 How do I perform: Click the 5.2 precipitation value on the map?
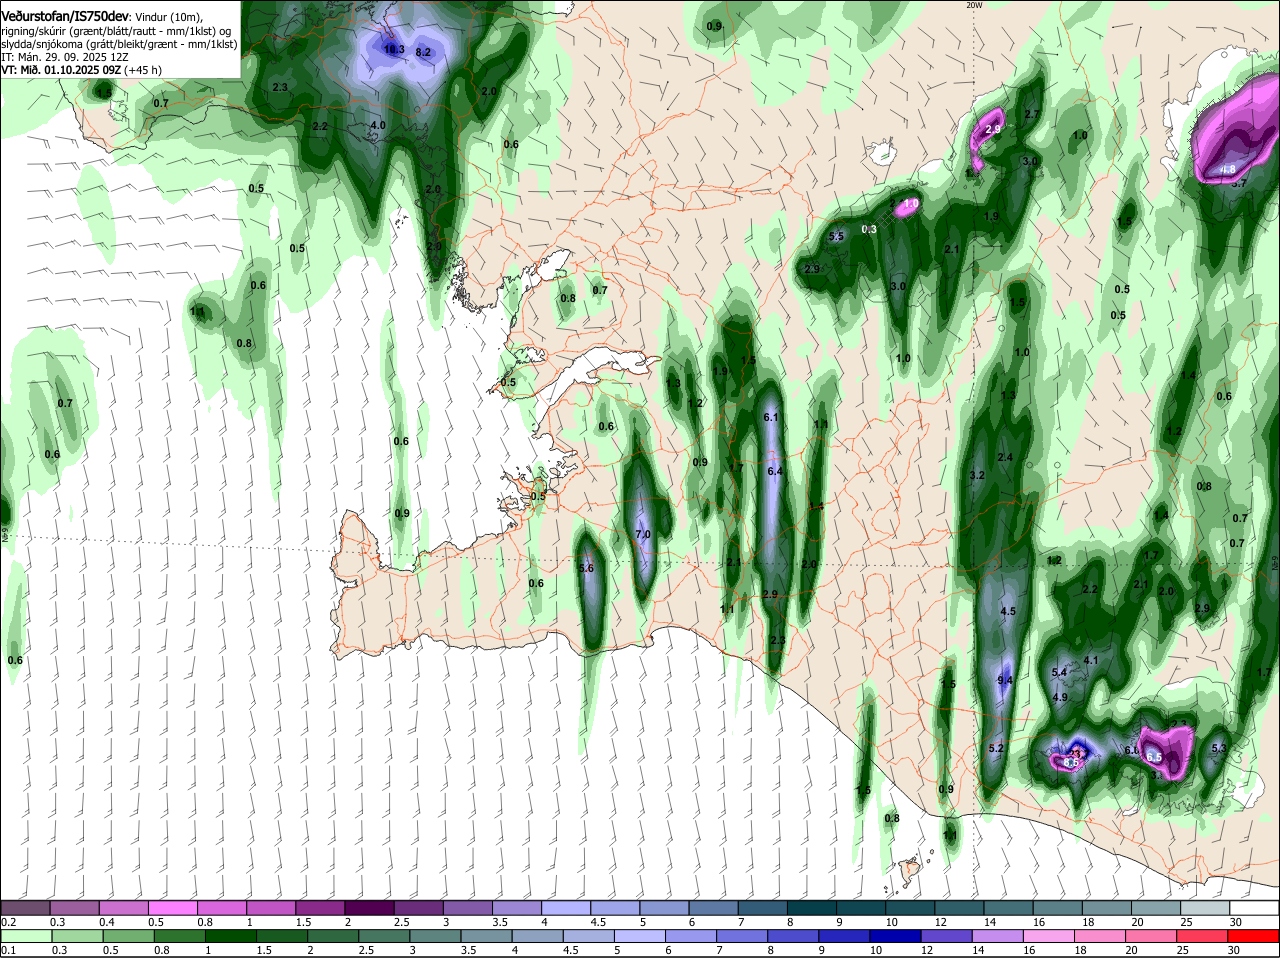[x=996, y=748]
